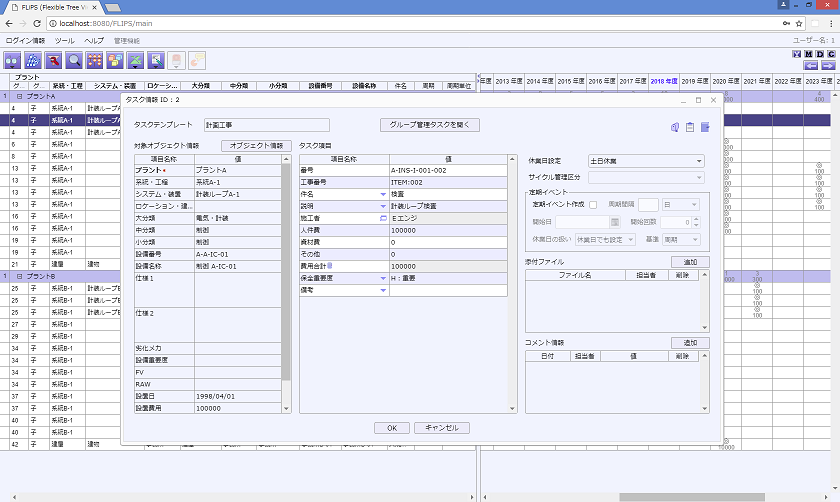Open the ツール menu

pyautogui.click(x=65, y=41)
